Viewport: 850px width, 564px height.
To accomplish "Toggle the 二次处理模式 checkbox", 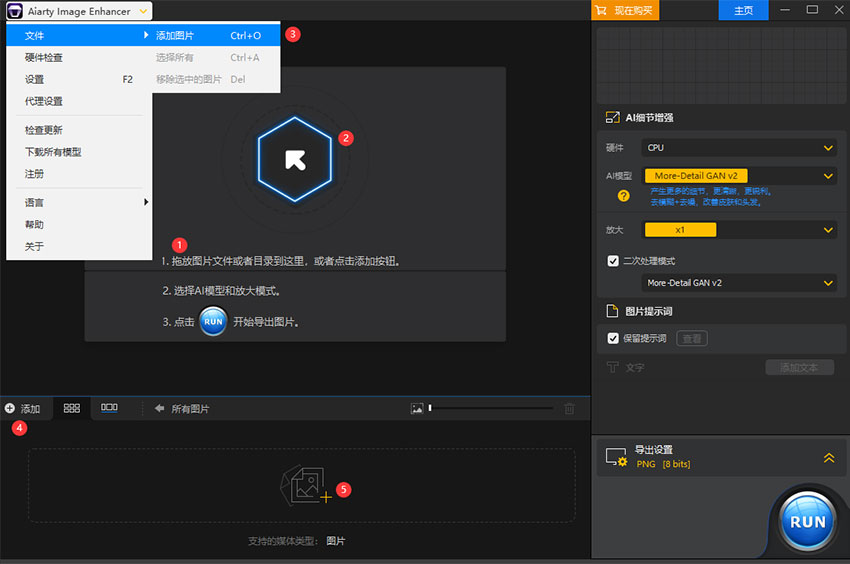I will pos(614,261).
